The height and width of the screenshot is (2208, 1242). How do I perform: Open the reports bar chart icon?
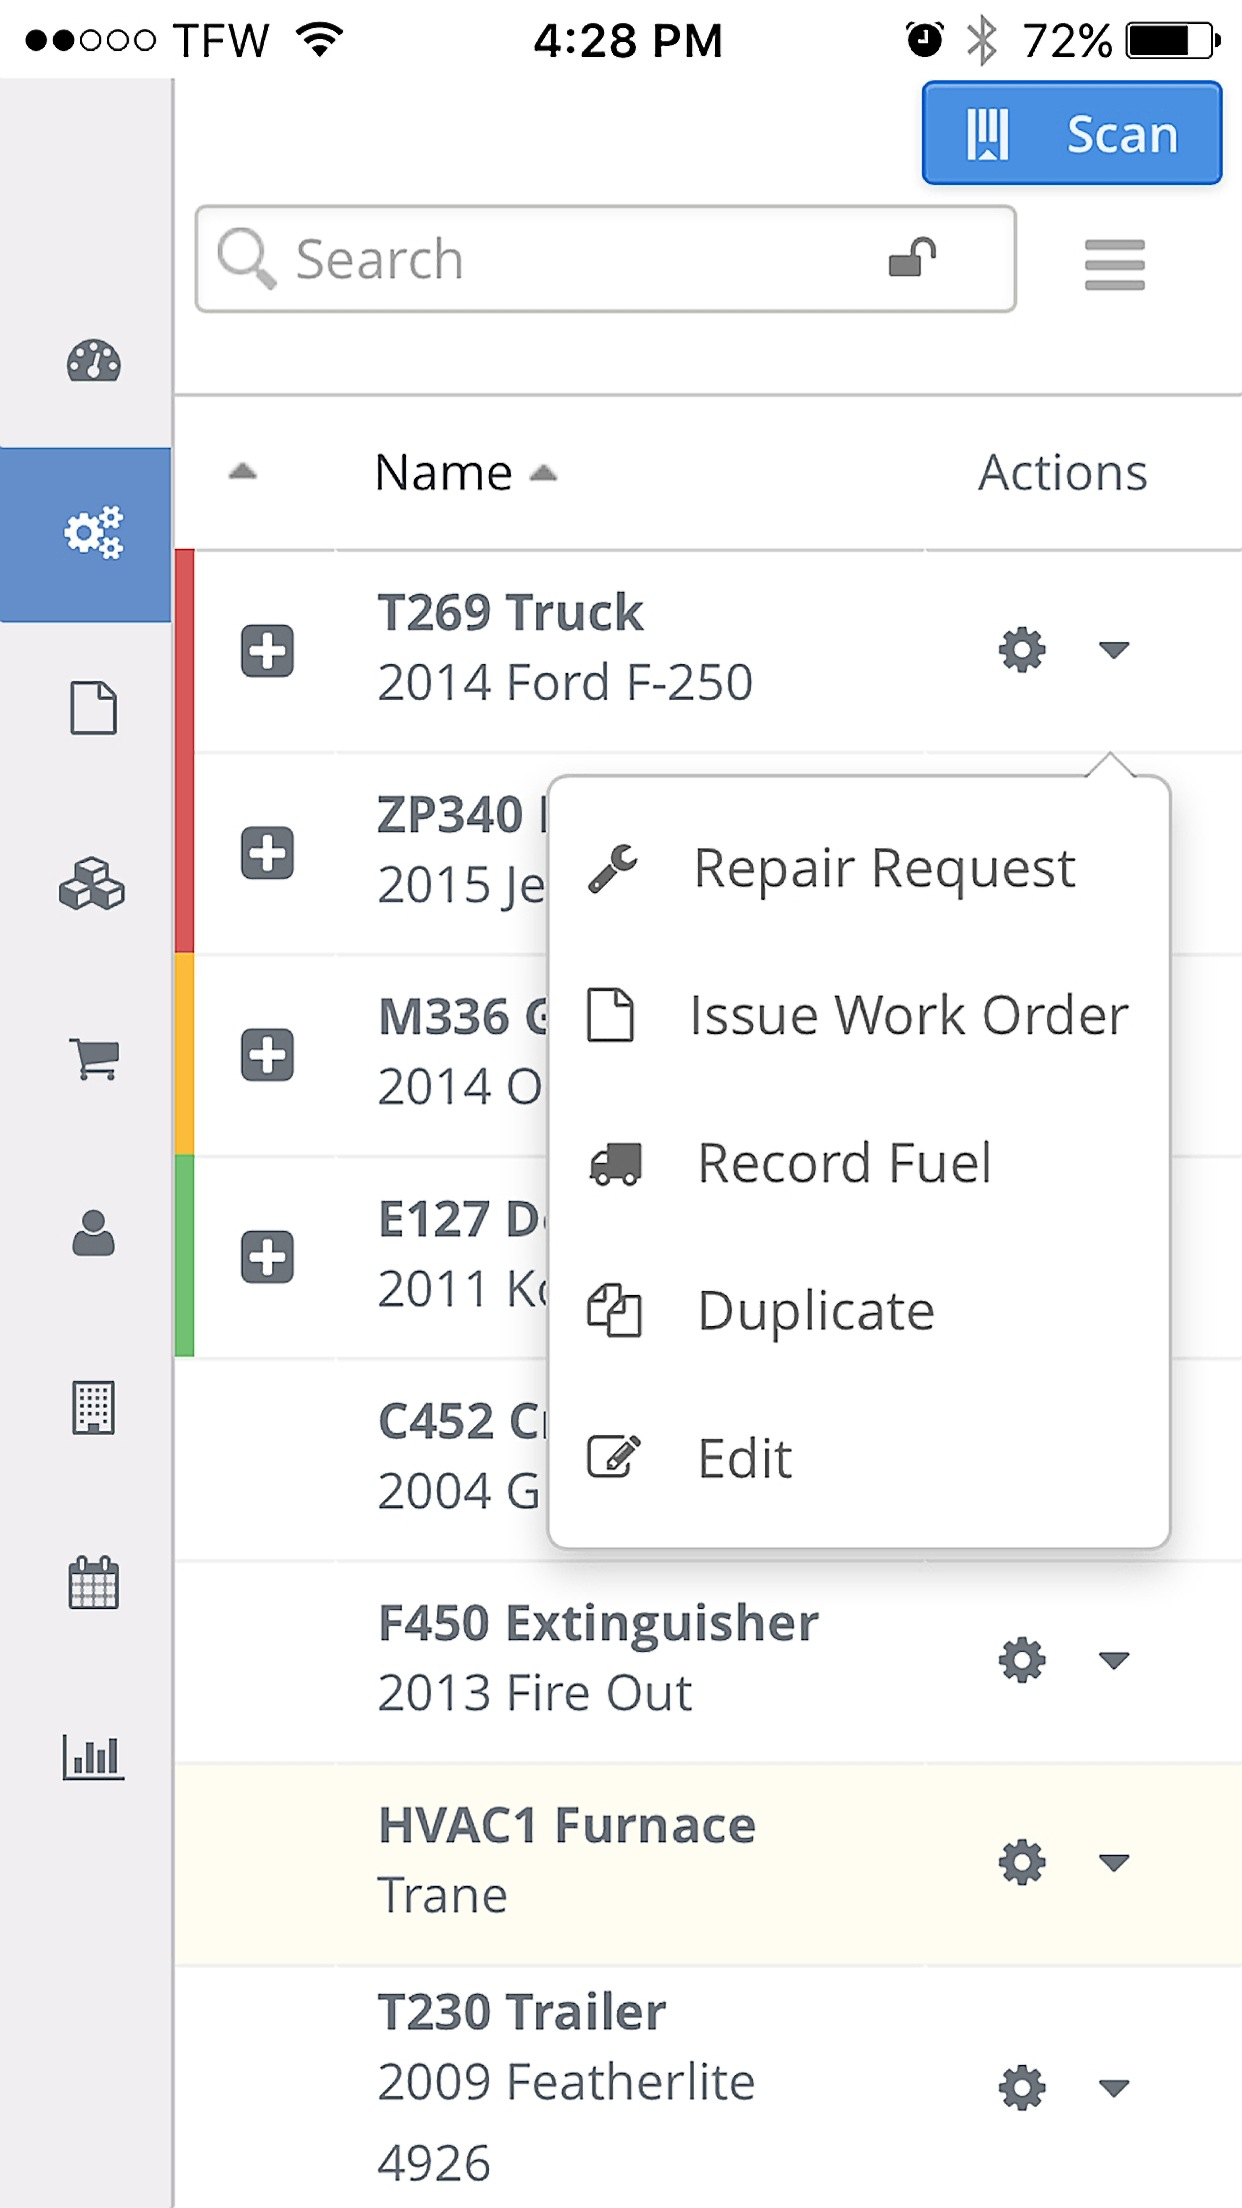[93, 1757]
